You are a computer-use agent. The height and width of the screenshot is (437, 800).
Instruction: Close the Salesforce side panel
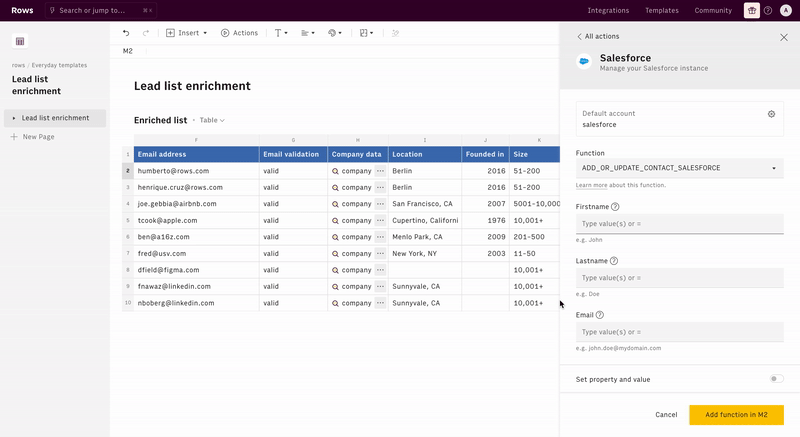coord(784,37)
